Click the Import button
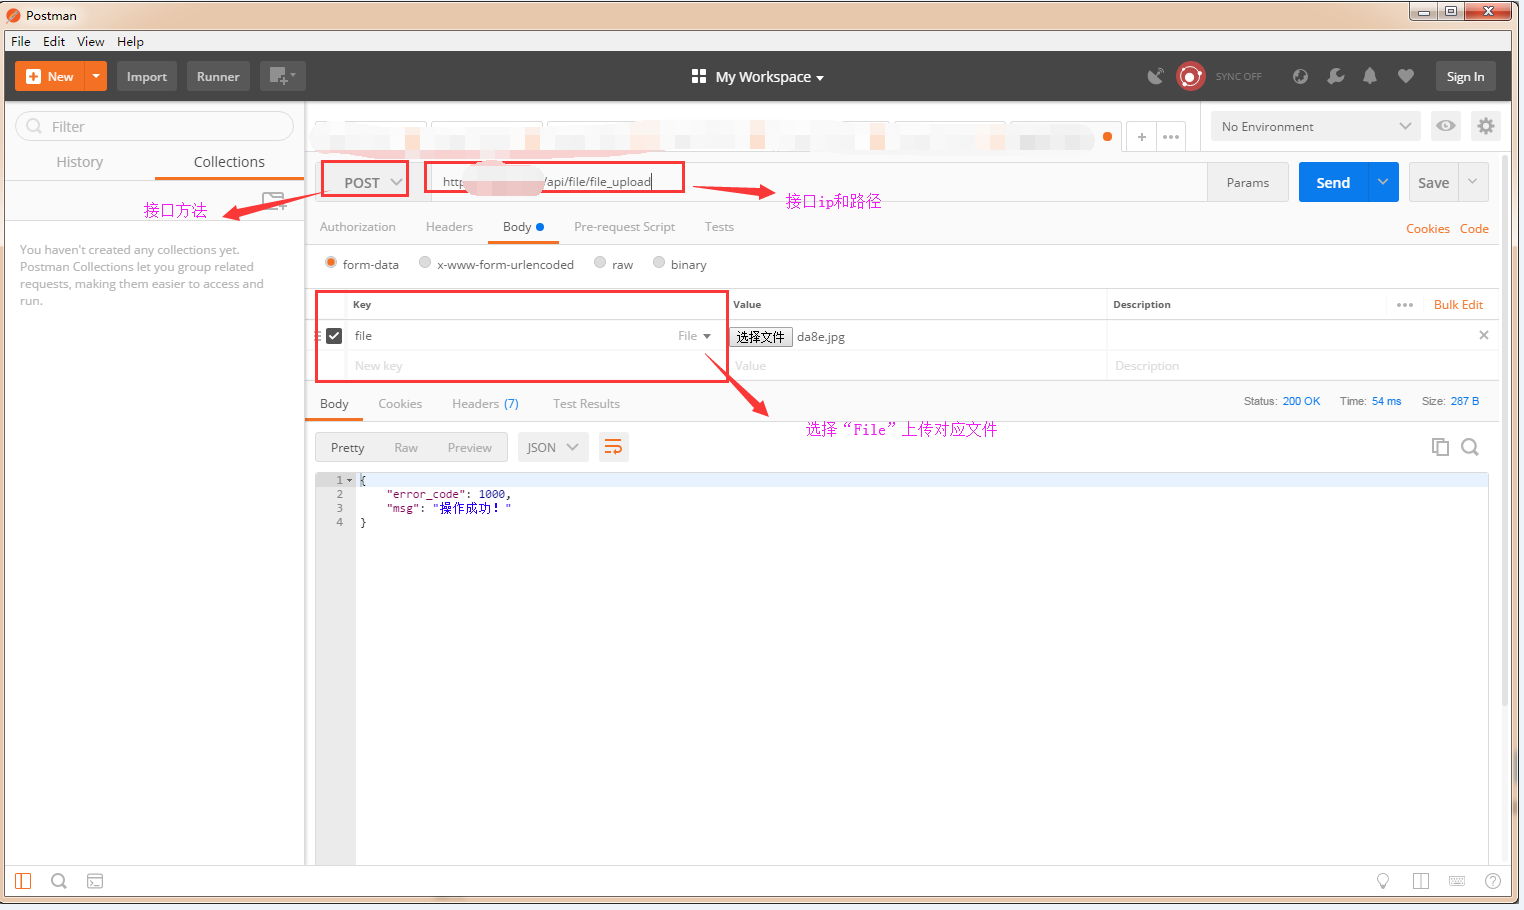The image size is (1524, 910). click(x=147, y=77)
